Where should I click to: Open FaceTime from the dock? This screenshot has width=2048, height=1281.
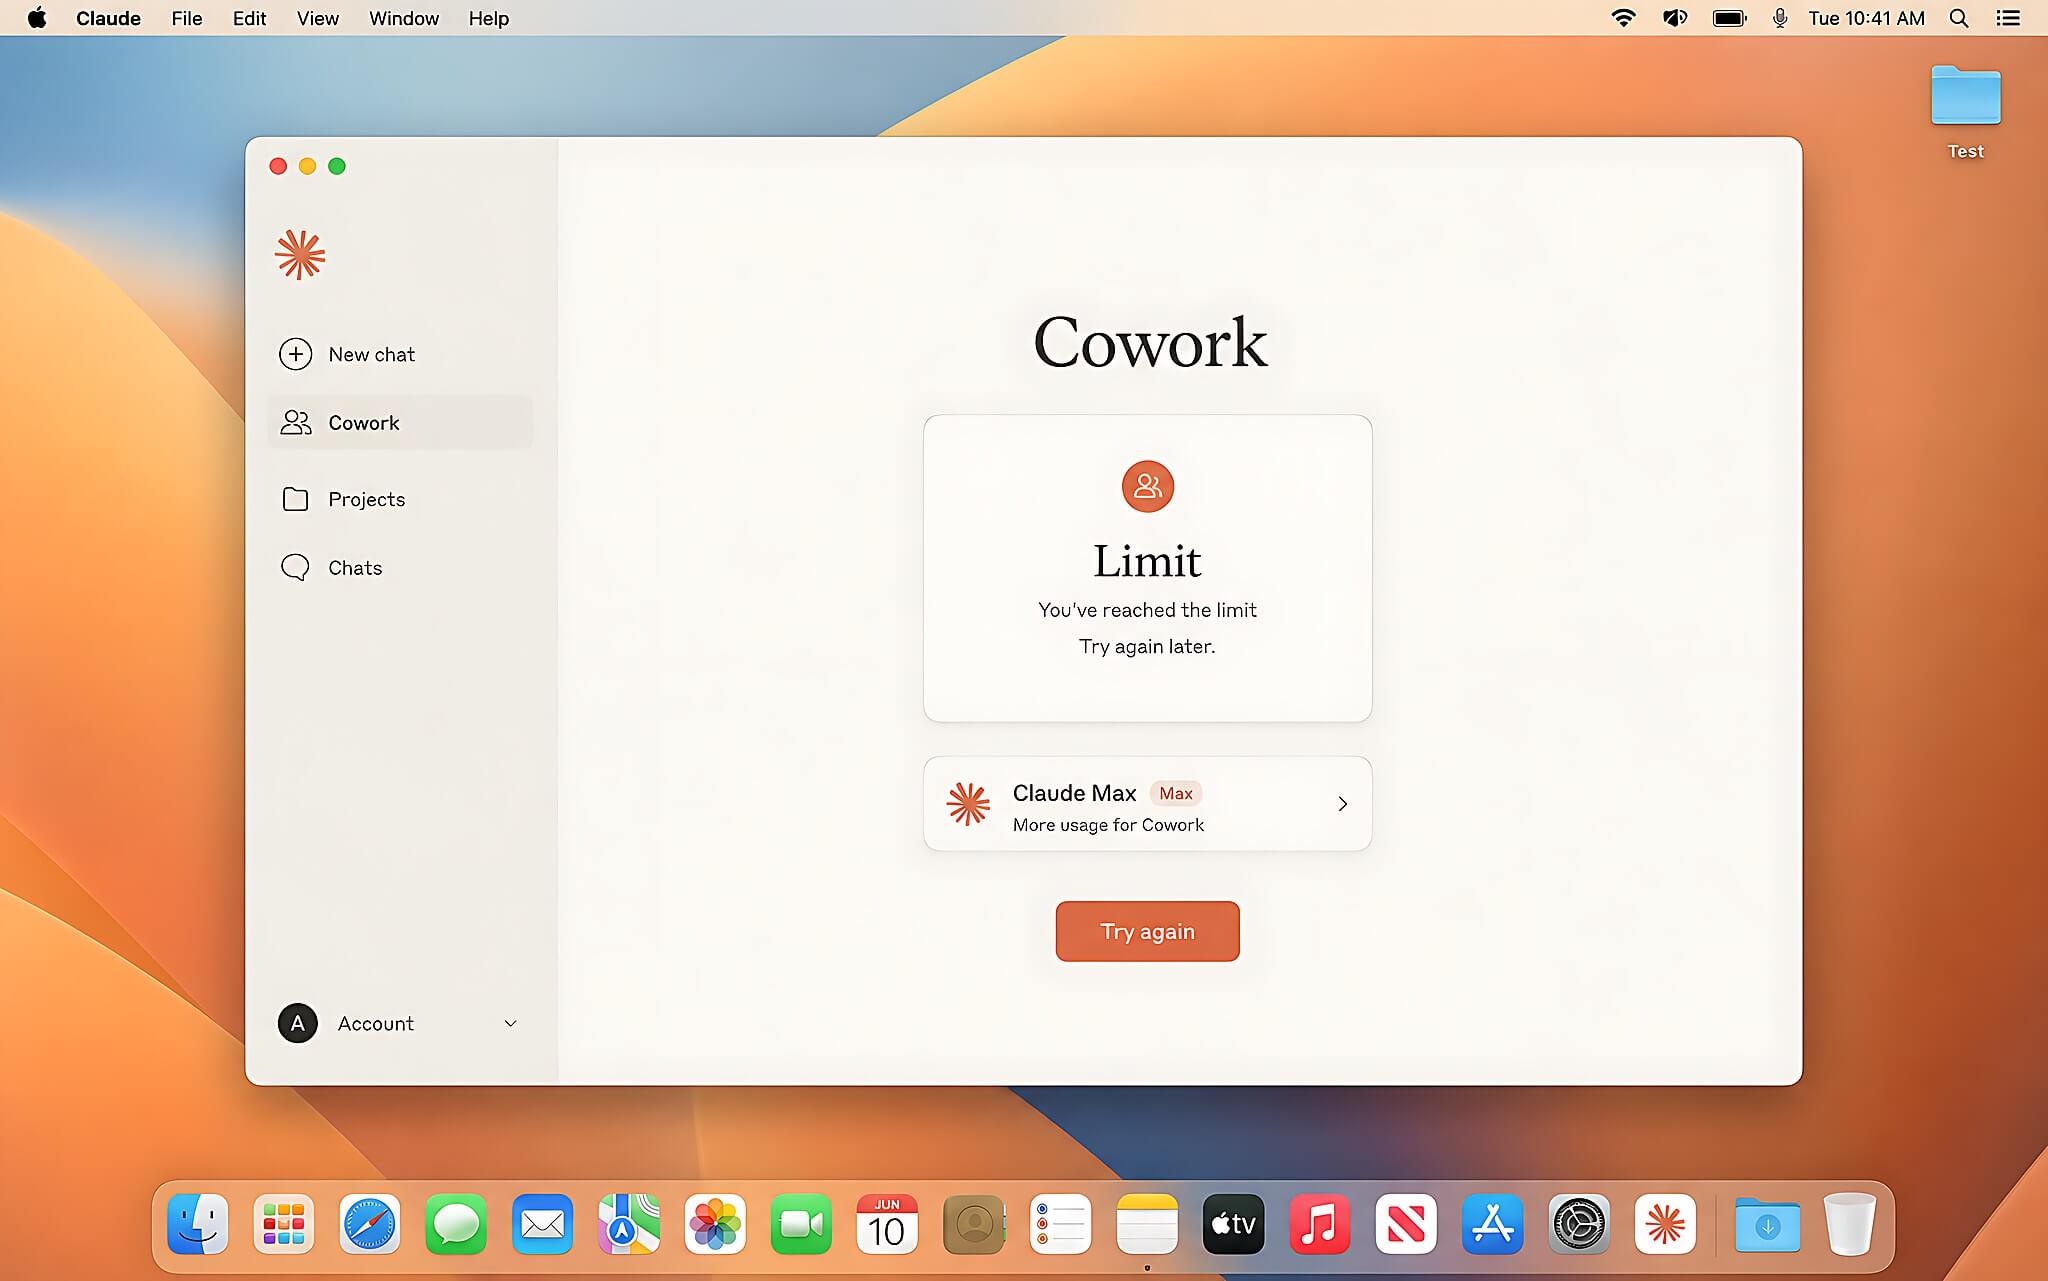[801, 1224]
